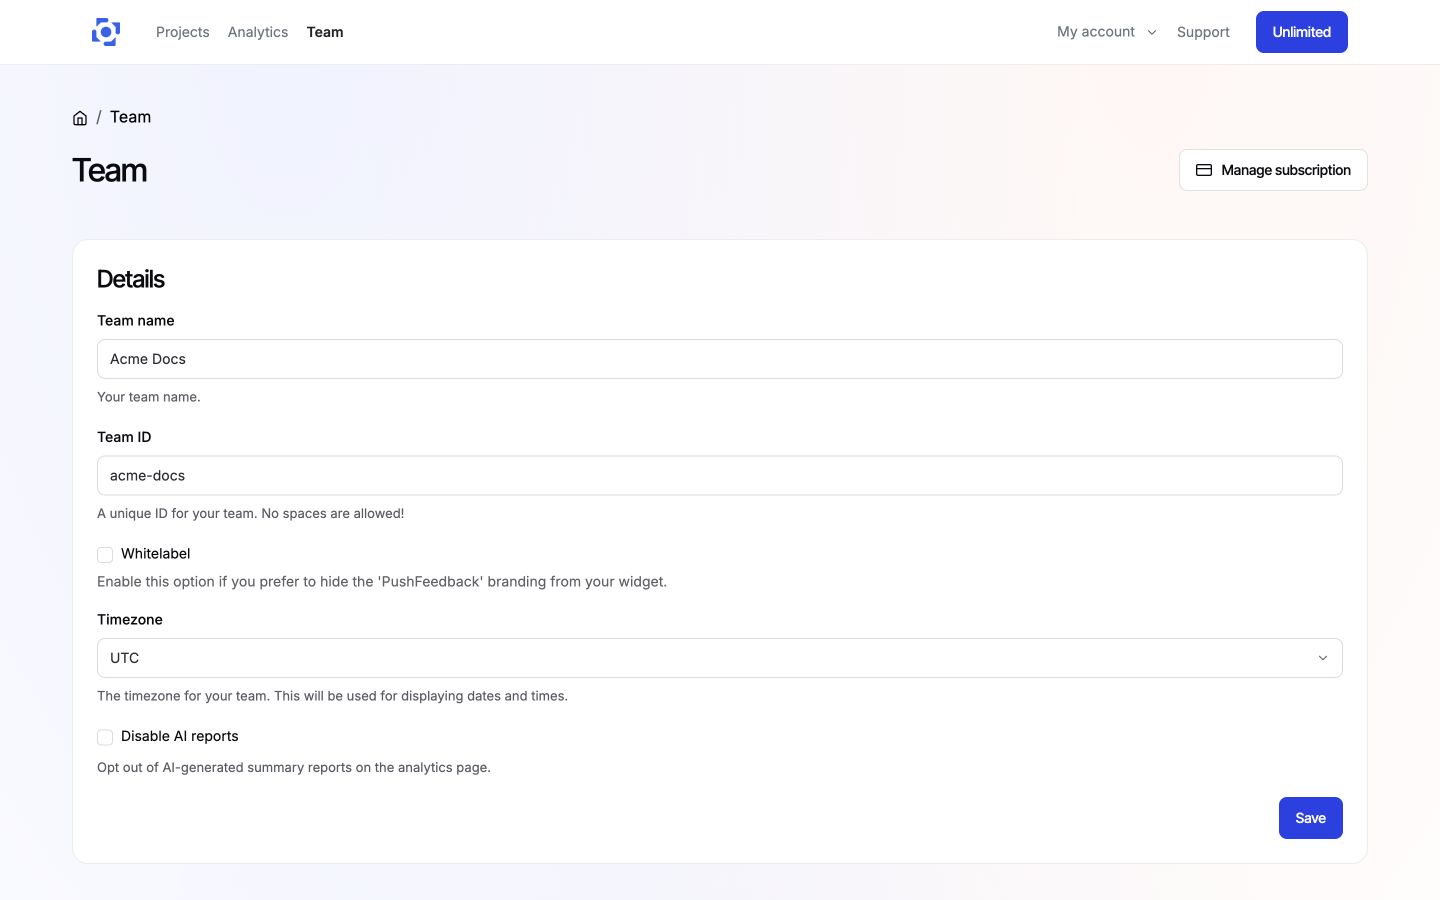Expand the My account menu
Screen dimensions: 1440x900
tap(1106, 32)
